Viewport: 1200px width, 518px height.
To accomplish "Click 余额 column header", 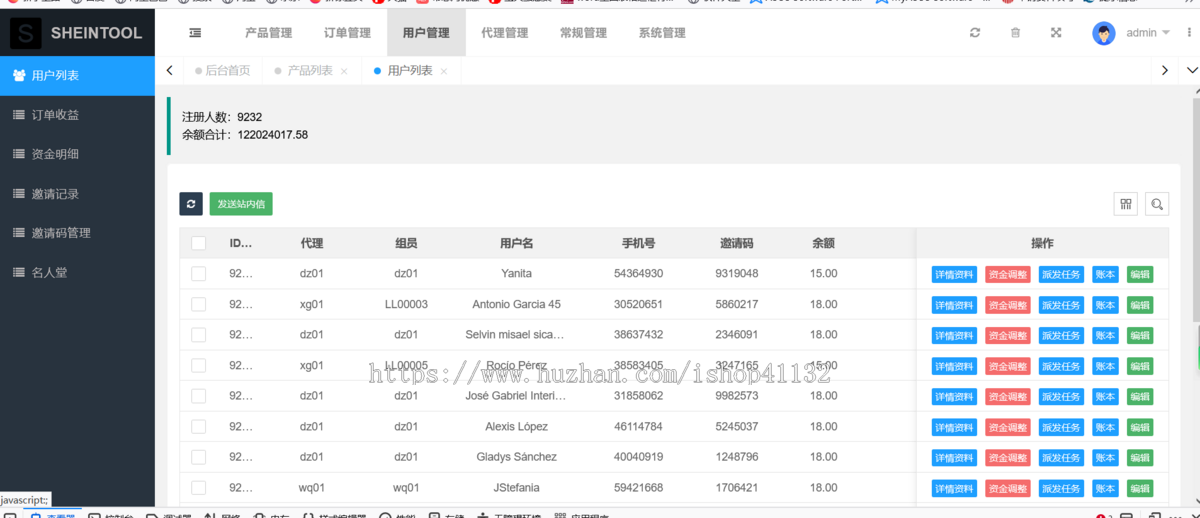I will pyautogui.click(x=824, y=243).
